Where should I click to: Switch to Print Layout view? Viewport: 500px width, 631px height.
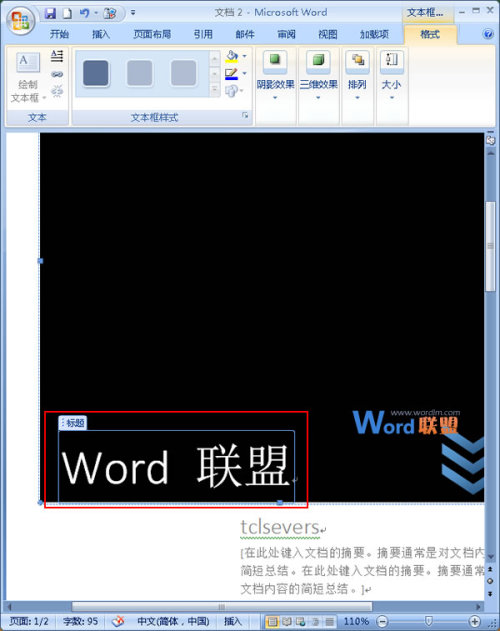273,622
